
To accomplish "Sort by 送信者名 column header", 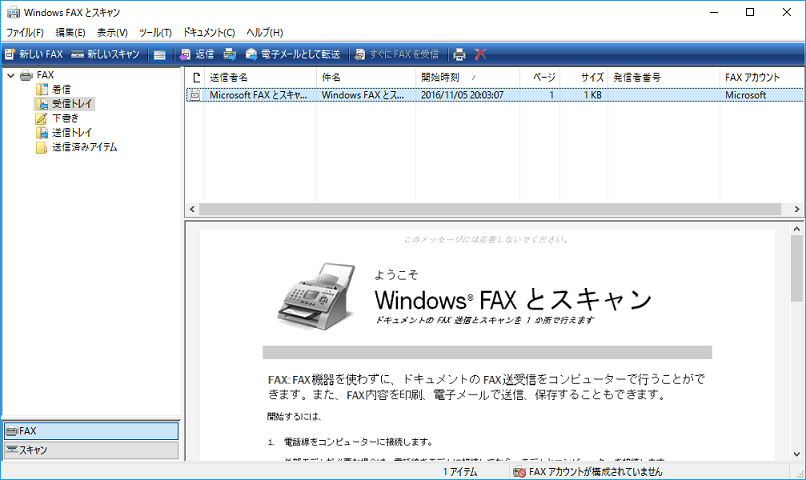I will (x=260, y=78).
